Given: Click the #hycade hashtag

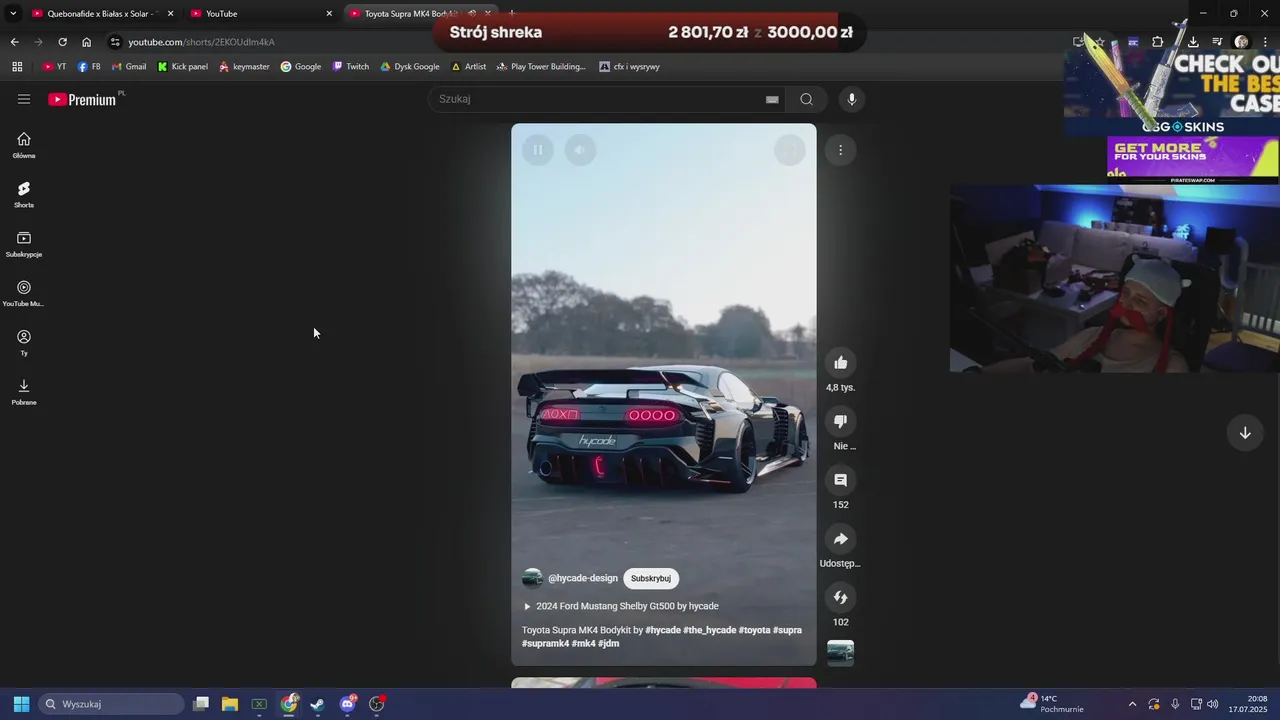Looking at the screenshot, I should click(663, 630).
